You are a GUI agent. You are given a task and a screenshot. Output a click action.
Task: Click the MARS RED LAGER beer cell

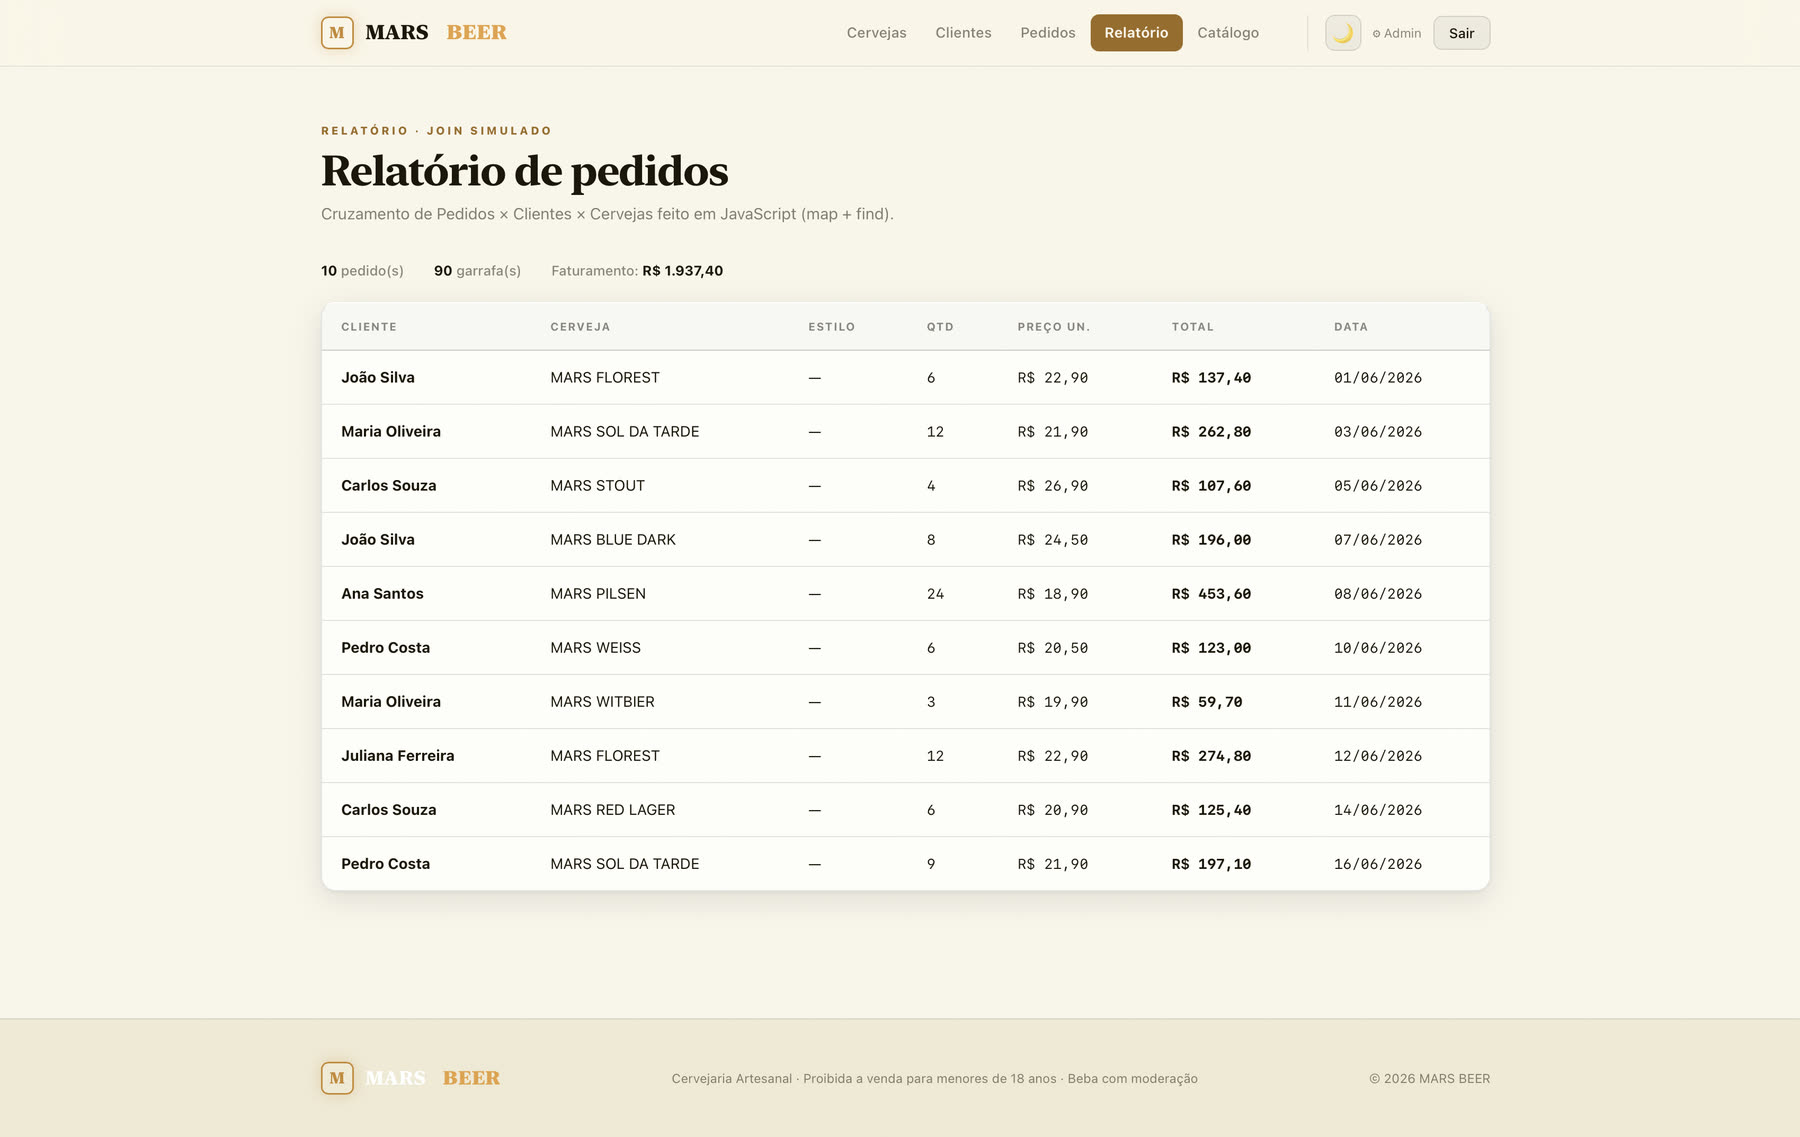pos(613,810)
